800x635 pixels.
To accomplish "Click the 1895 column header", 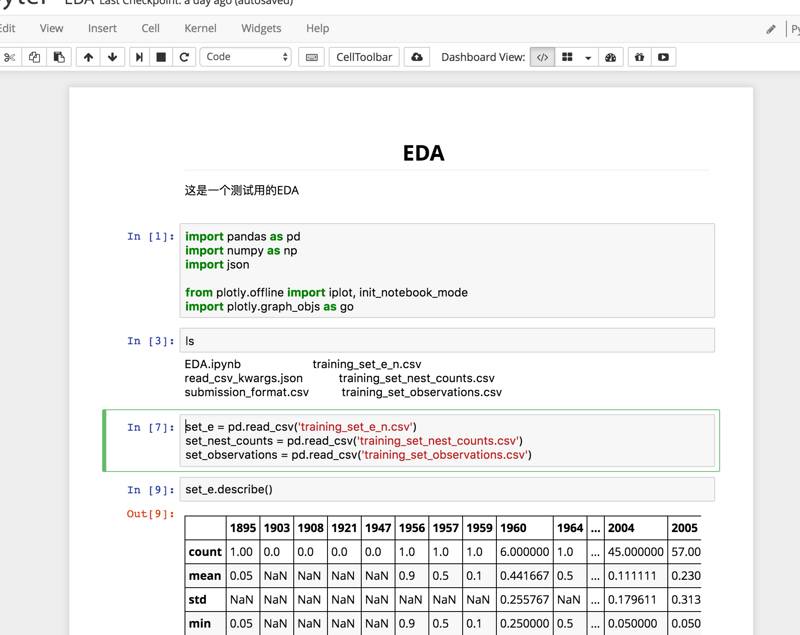I will pyautogui.click(x=243, y=528).
